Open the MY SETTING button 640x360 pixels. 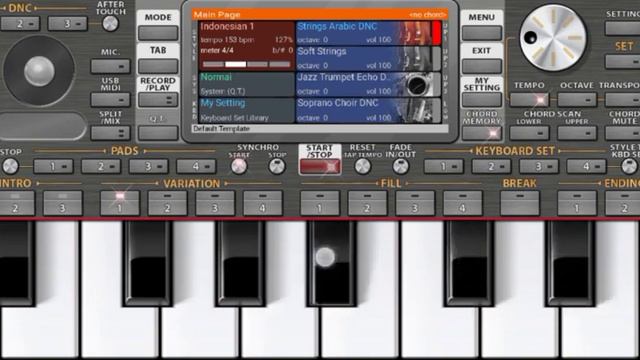click(482, 100)
